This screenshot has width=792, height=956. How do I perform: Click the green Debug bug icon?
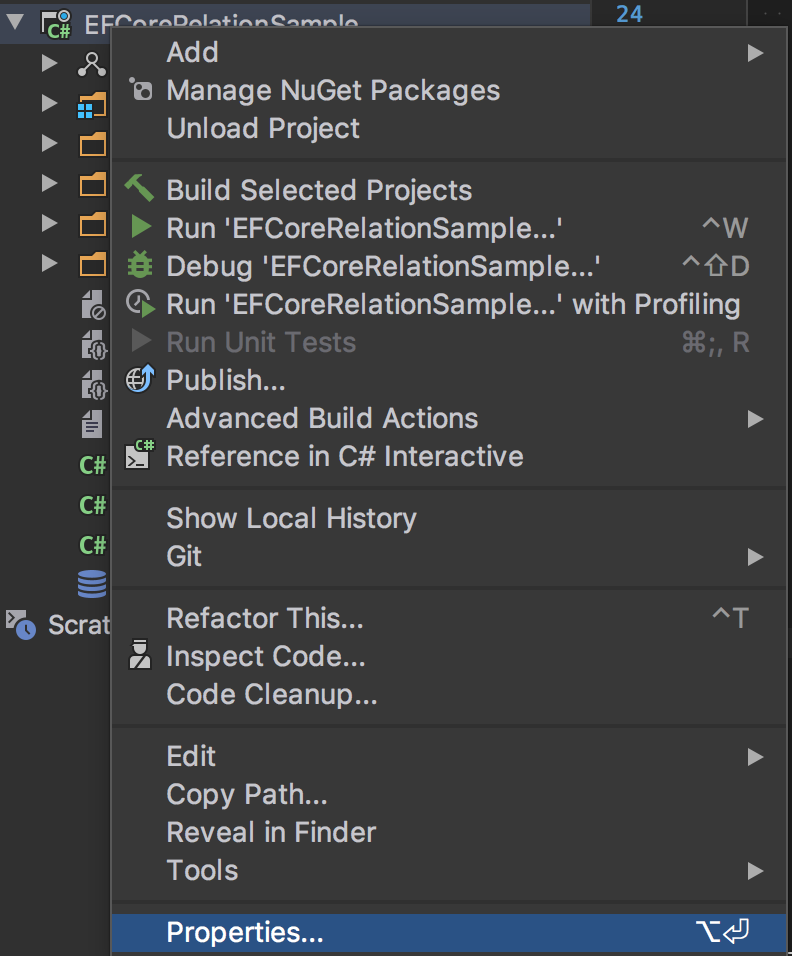140,265
